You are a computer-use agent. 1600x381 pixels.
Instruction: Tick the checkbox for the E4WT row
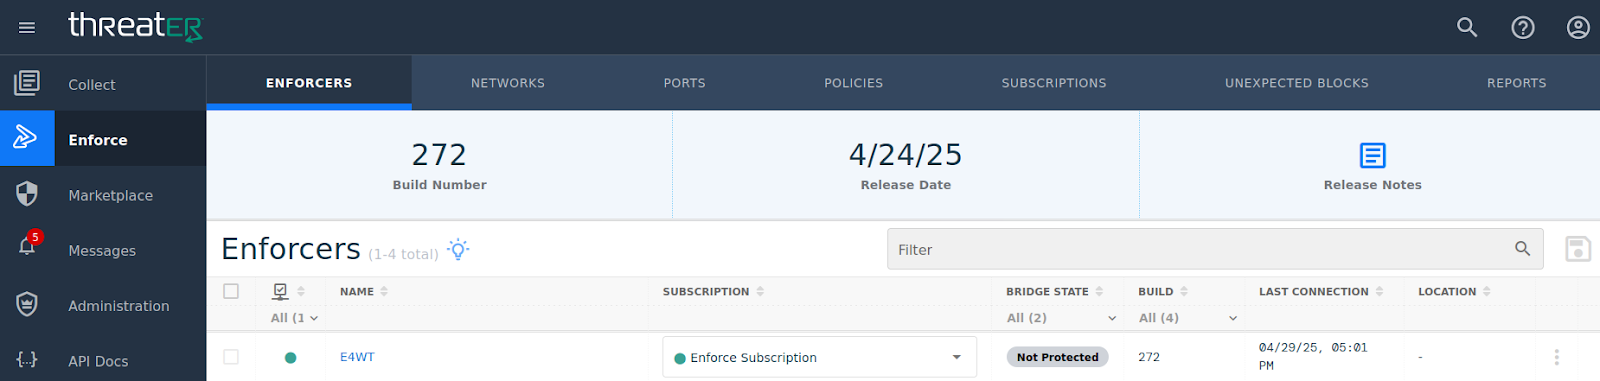[231, 357]
